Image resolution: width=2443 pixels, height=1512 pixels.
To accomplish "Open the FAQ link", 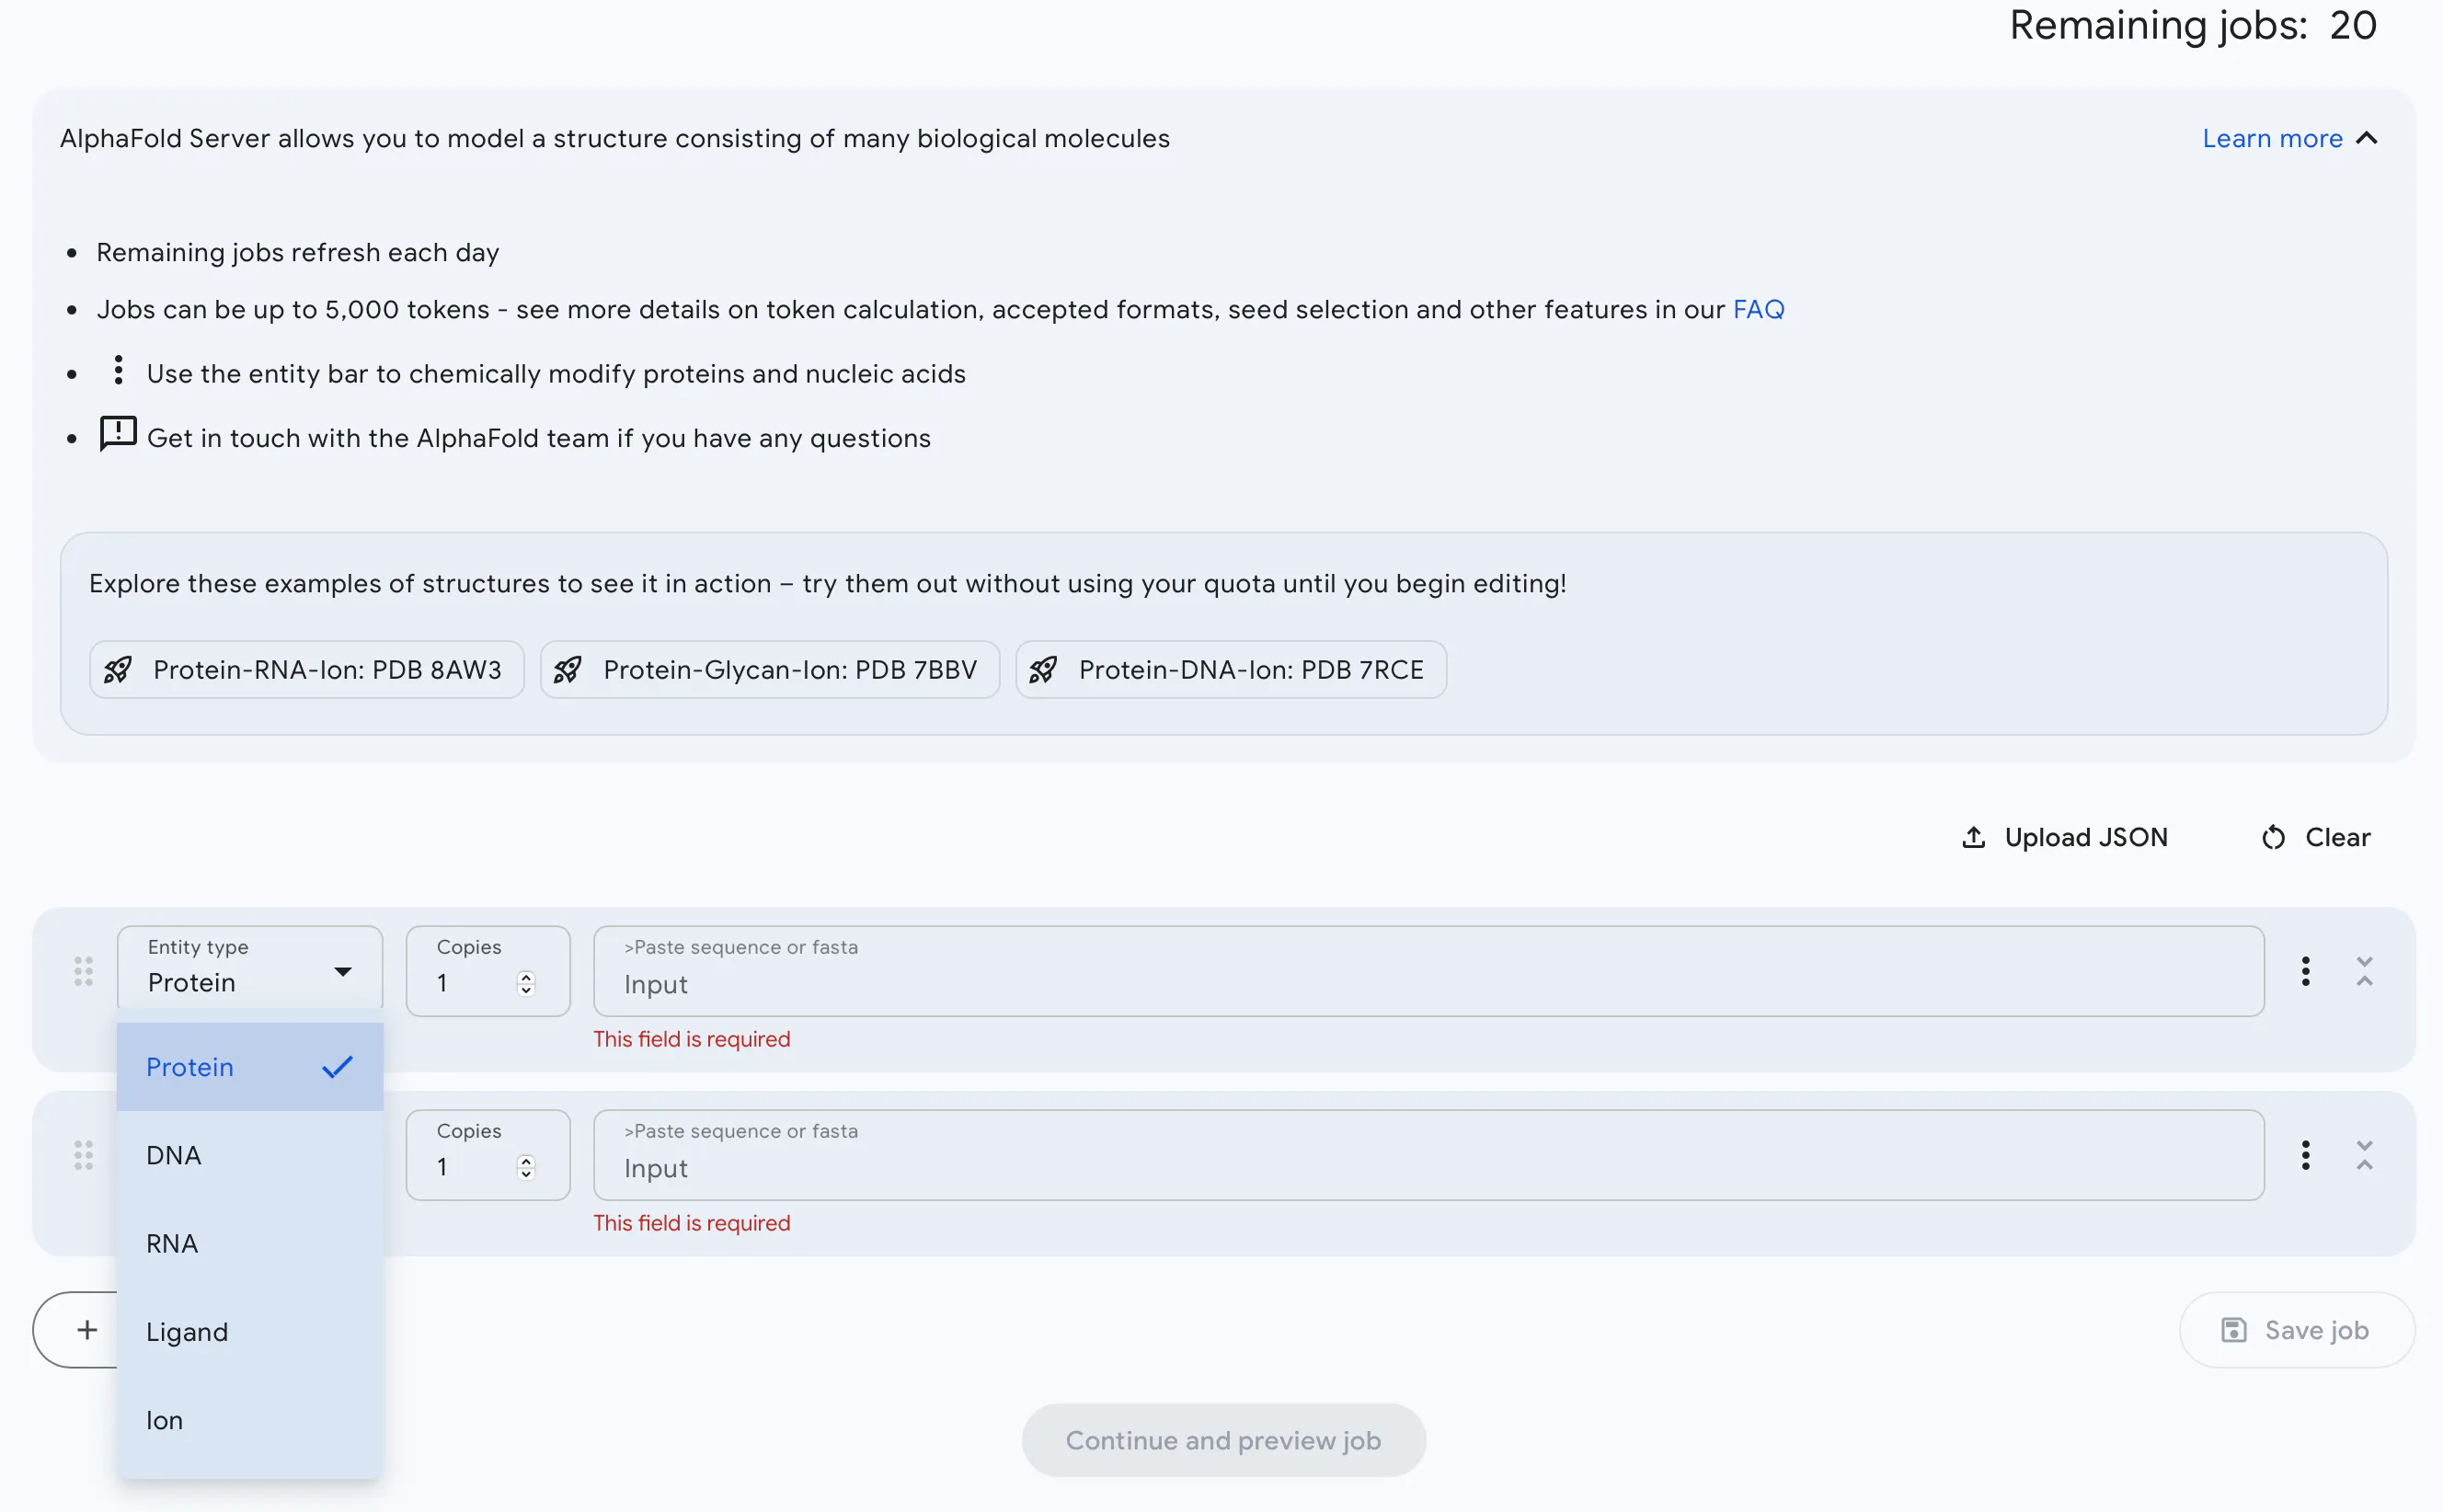I will point(1758,309).
